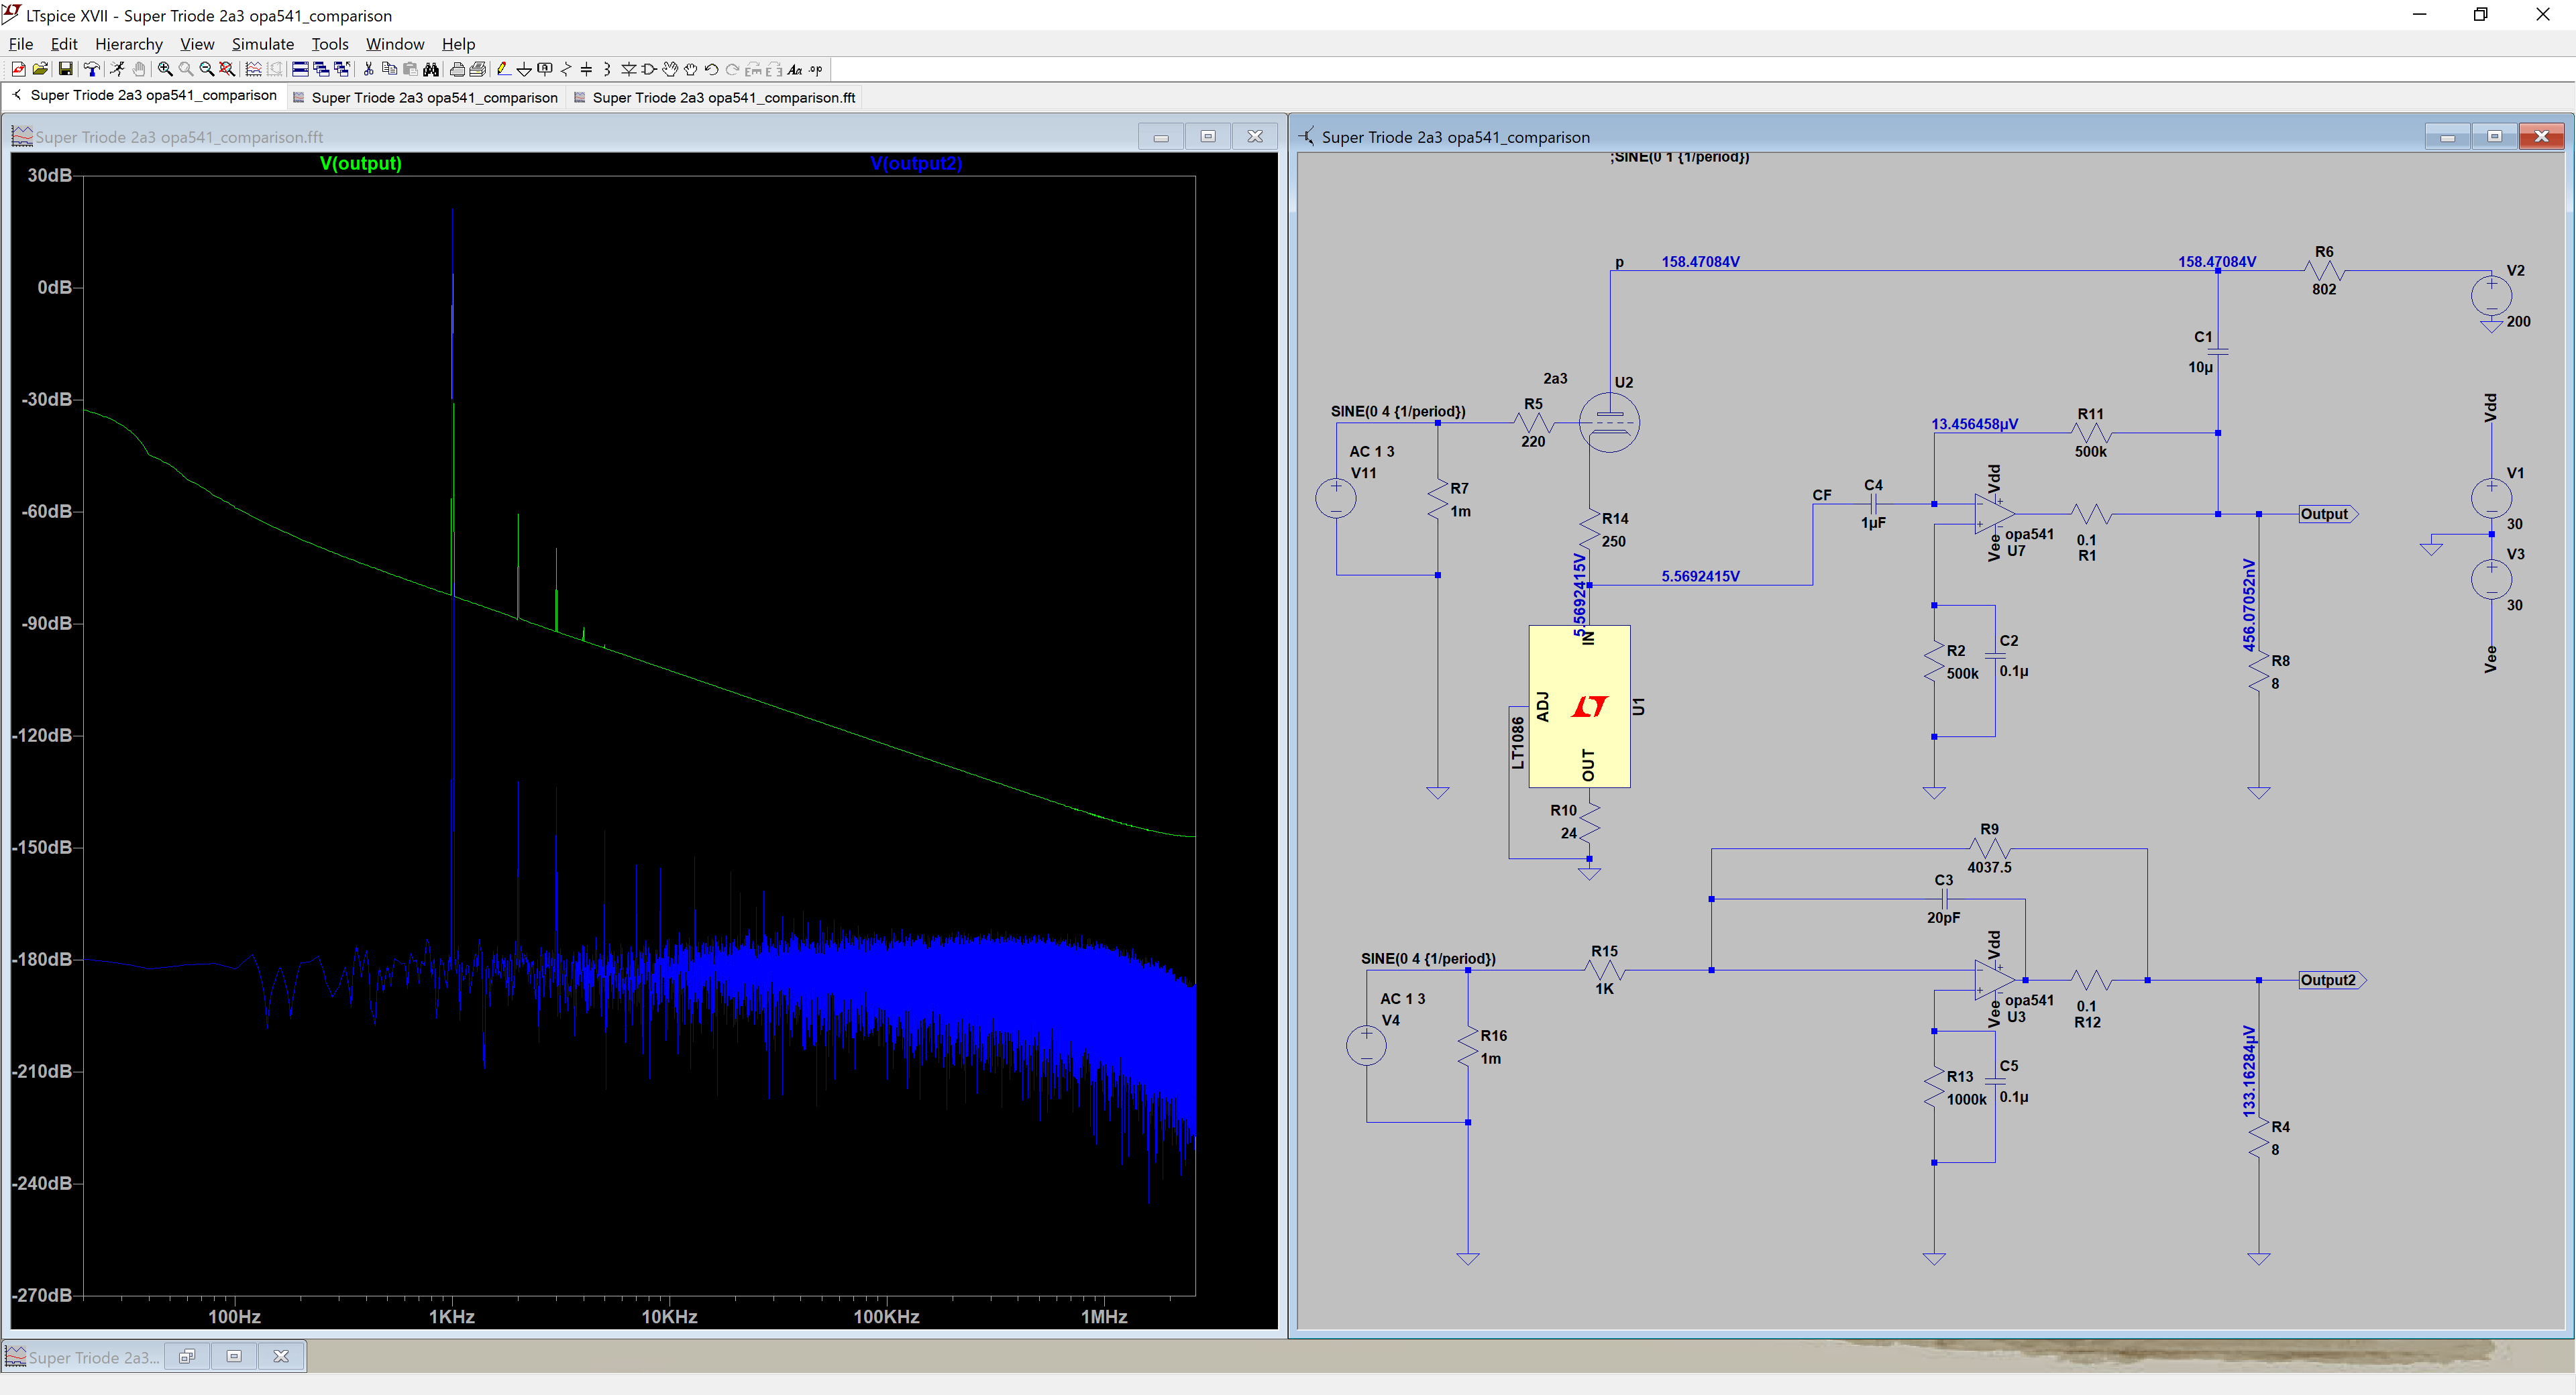2576x1395 pixels.
Task: Click the Open file folder icon
Action: pos(40,69)
